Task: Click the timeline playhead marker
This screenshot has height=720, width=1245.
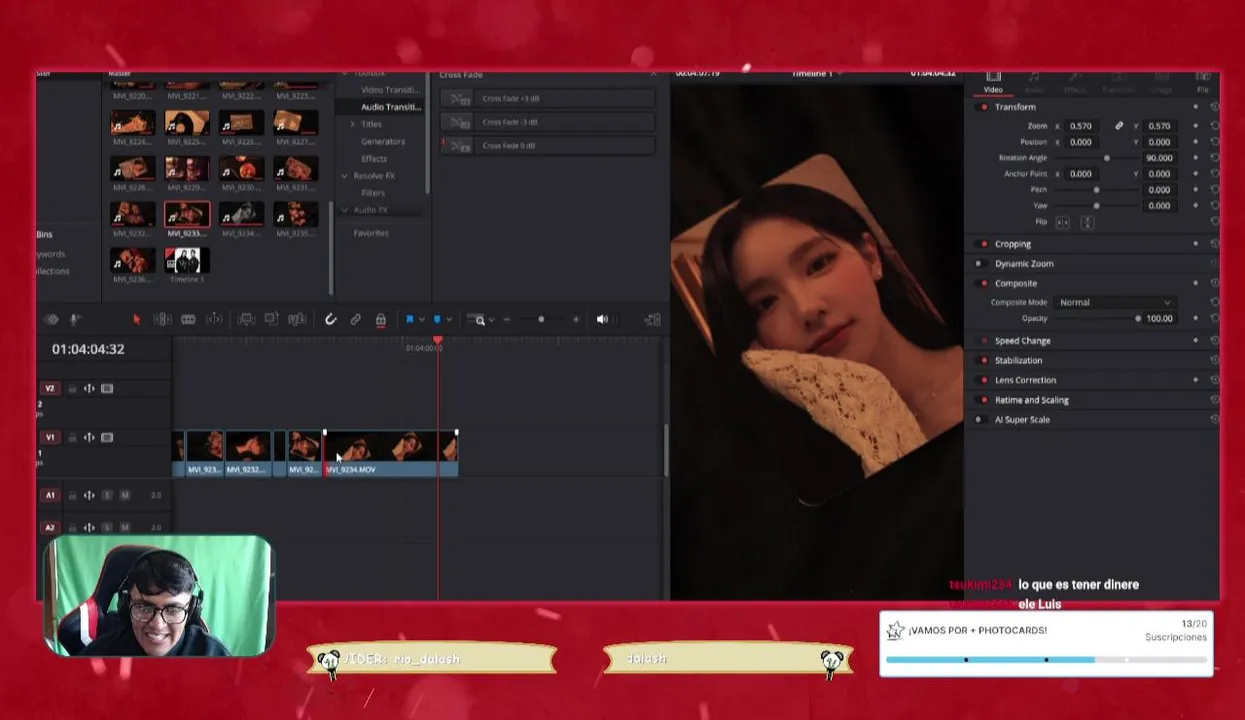Action: click(437, 342)
